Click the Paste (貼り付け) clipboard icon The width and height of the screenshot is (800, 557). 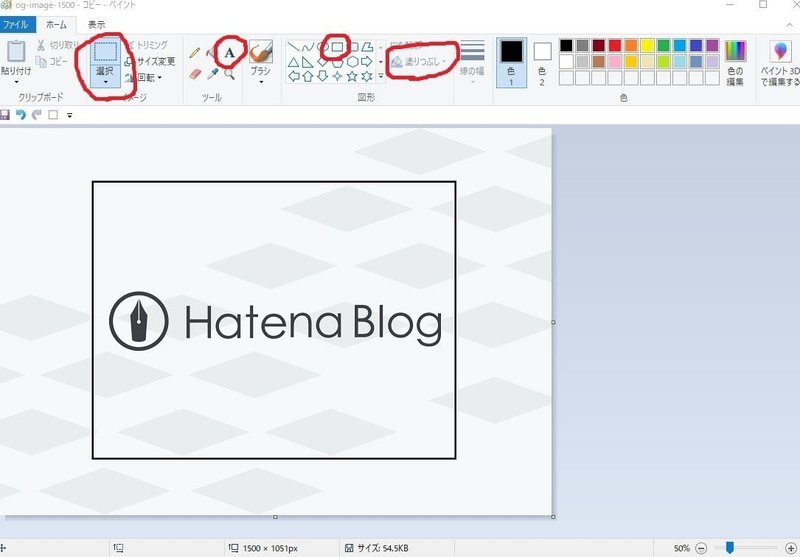coord(16,51)
